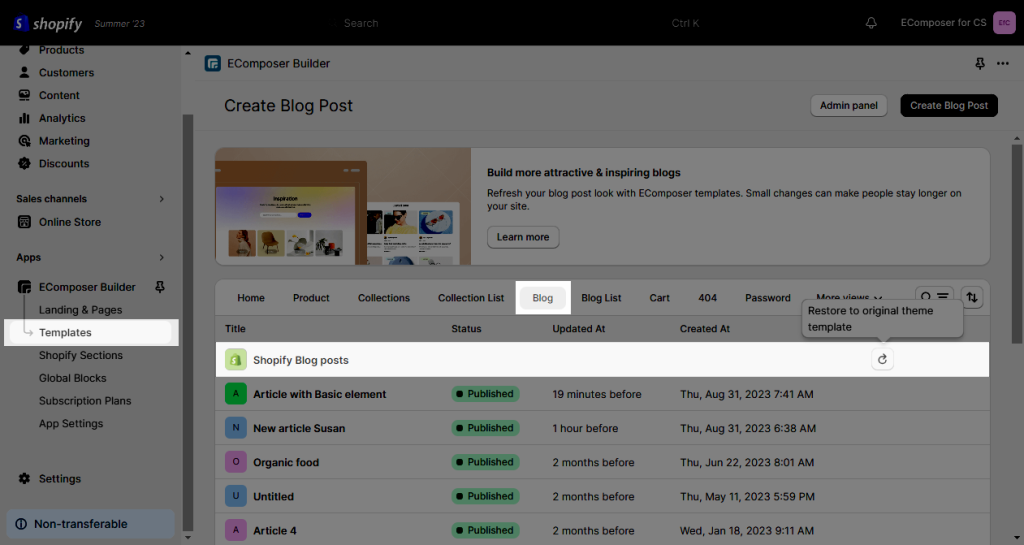Restore Shopify Blog posts to original template
The width and height of the screenshot is (1024, 545).
(882, 360)
